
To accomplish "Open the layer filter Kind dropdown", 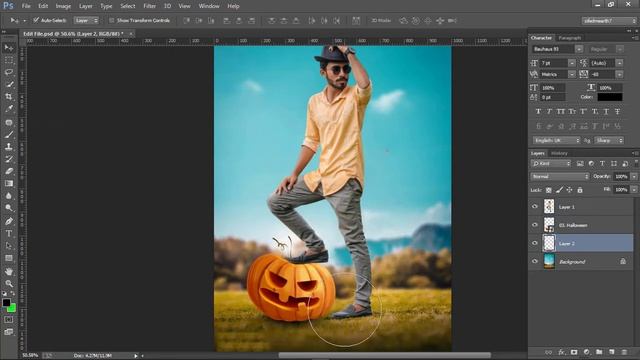I will 551,163.
